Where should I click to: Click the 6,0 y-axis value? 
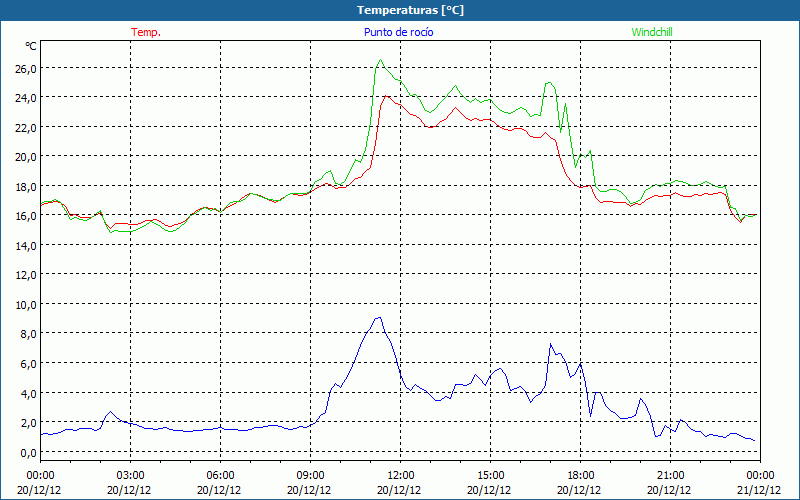tap(28, 363)
